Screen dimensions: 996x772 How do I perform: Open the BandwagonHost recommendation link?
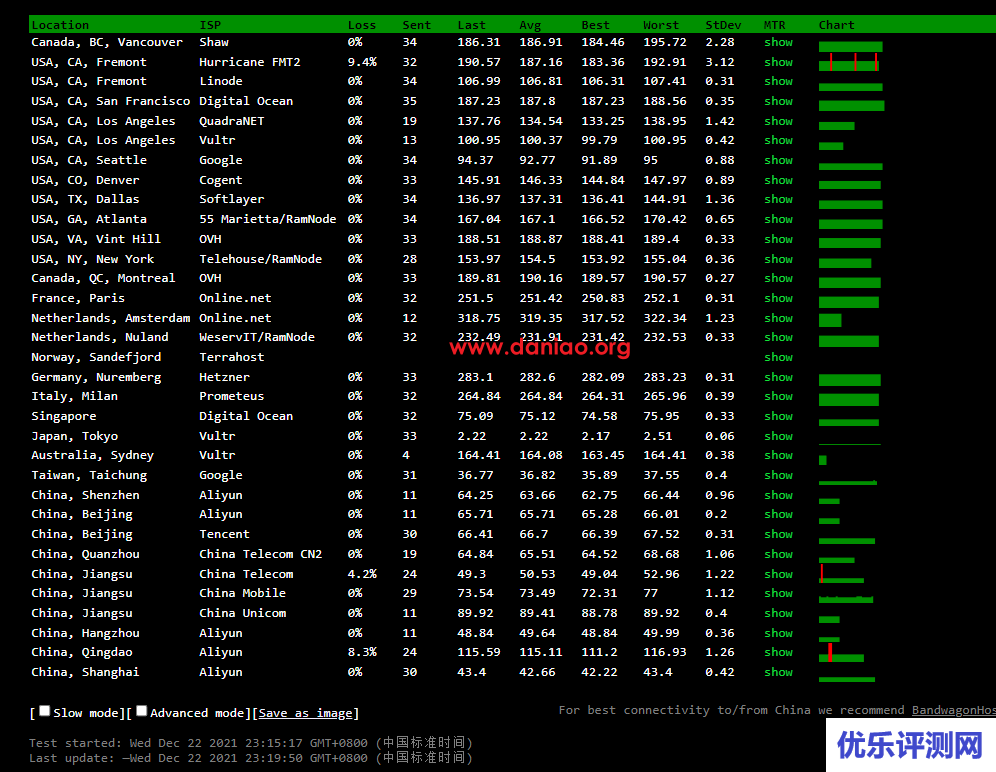click(953, 710)
